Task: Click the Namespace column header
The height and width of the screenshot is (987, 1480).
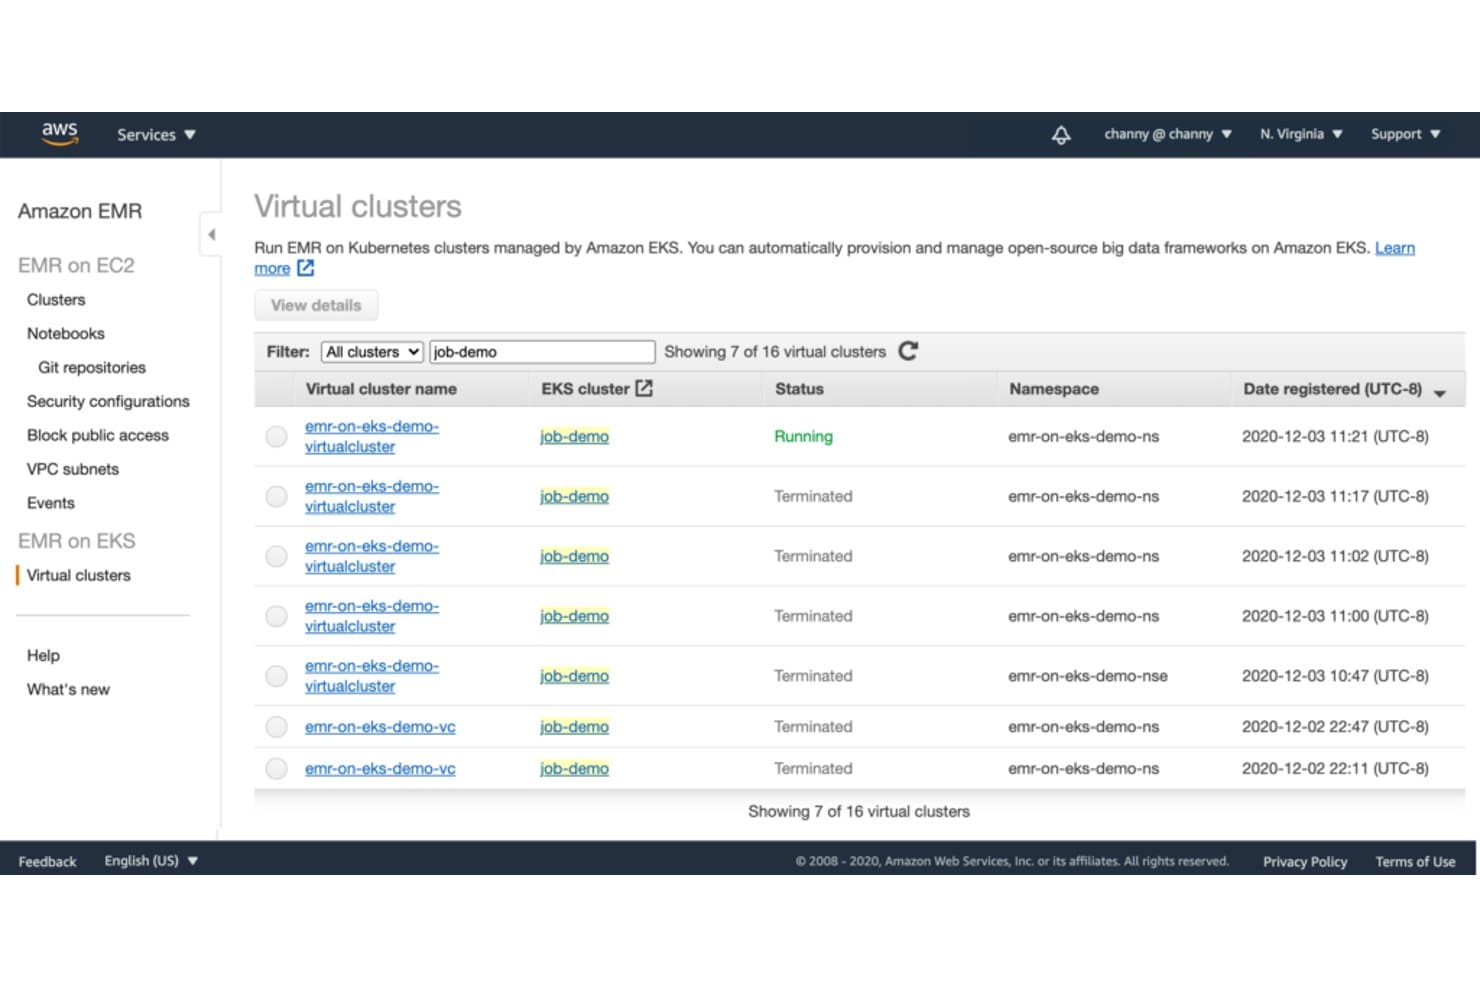Action: coord(1054,389)
